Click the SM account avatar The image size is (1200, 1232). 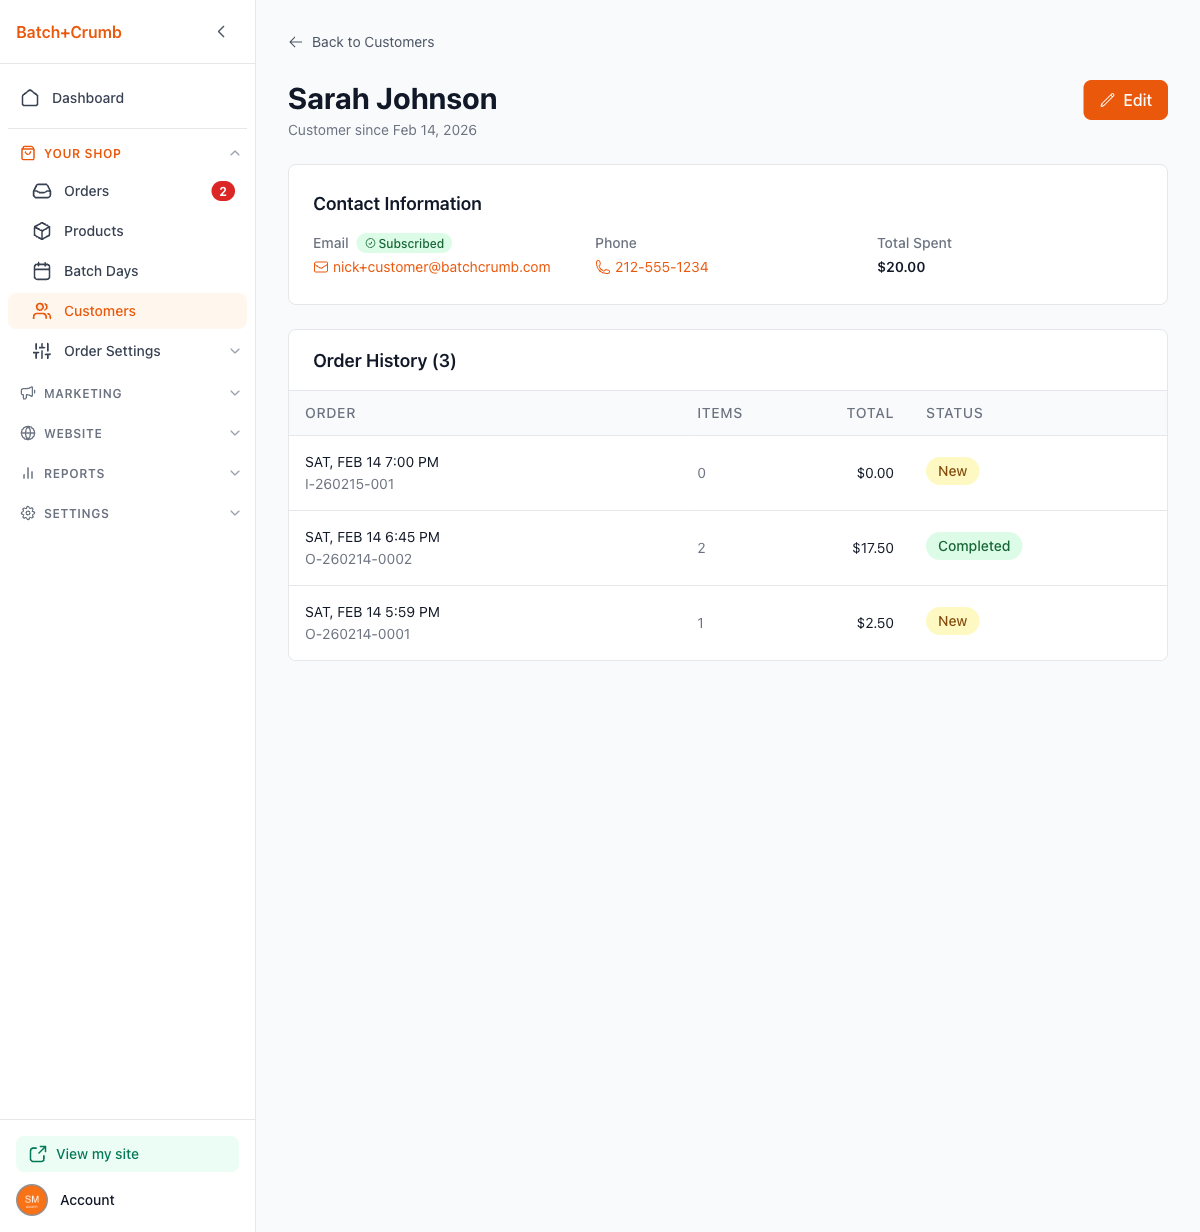[32, 1200]
